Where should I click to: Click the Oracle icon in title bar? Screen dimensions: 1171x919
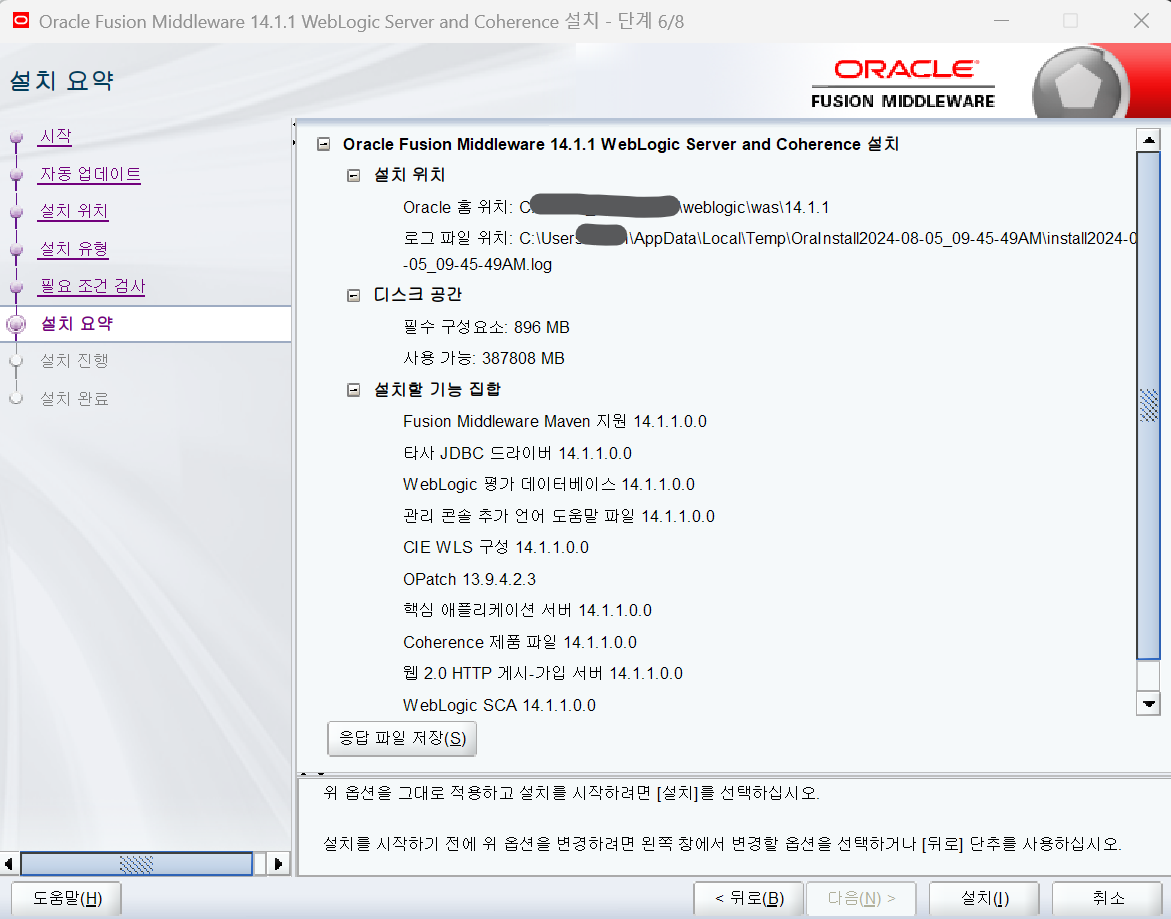point(20,21)
